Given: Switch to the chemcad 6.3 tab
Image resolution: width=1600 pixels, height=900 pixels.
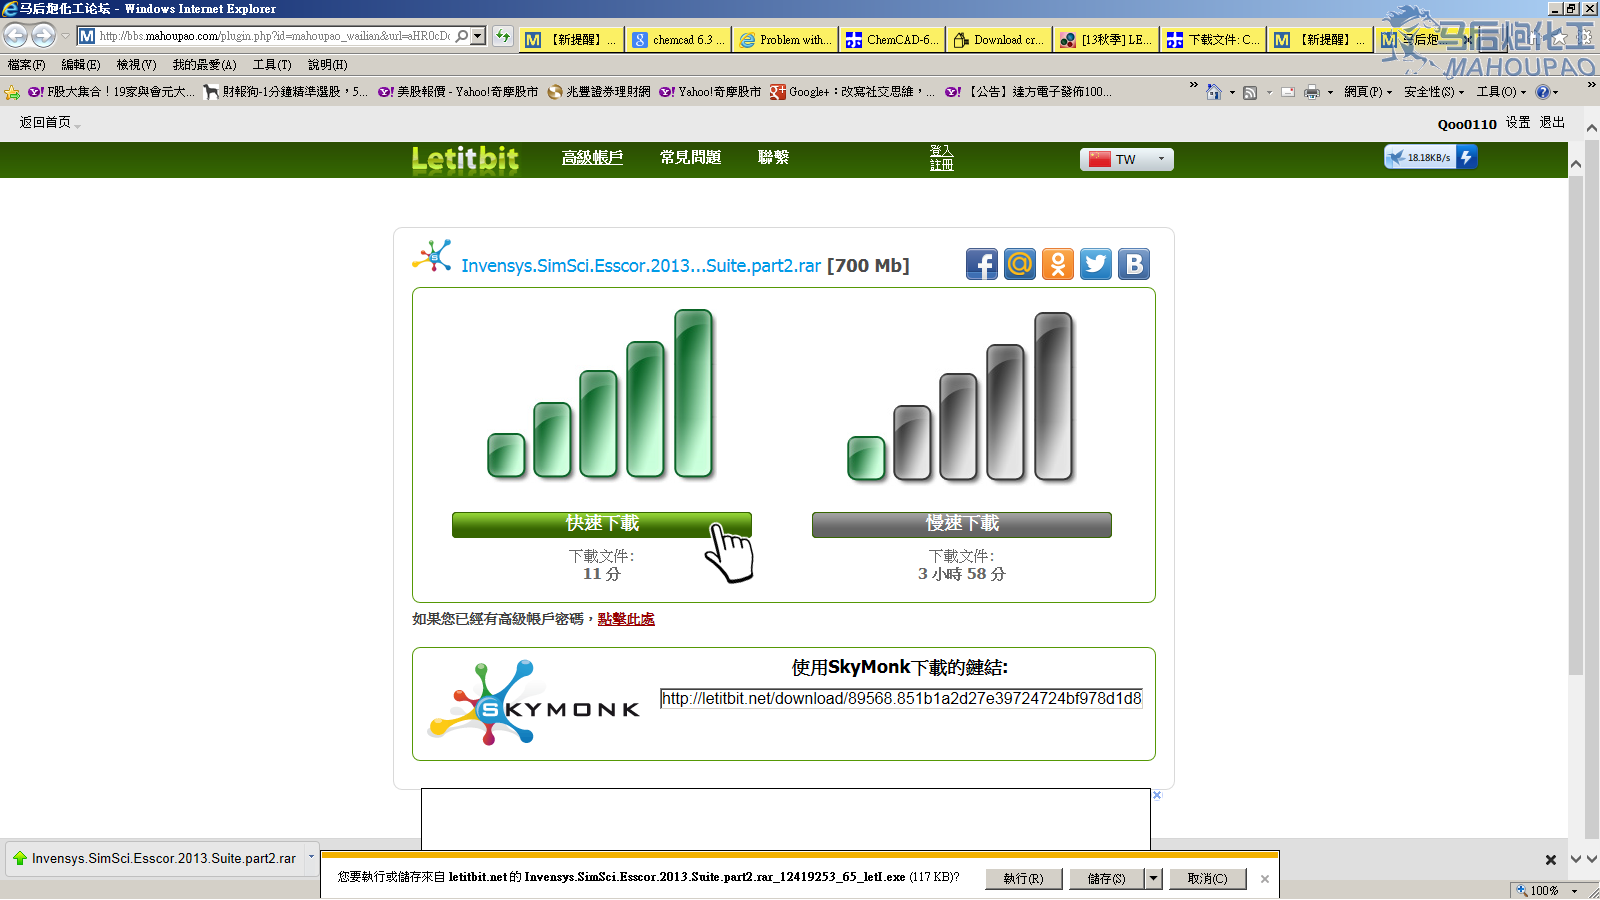Looking at the screenshot, I should click(680, 40).
